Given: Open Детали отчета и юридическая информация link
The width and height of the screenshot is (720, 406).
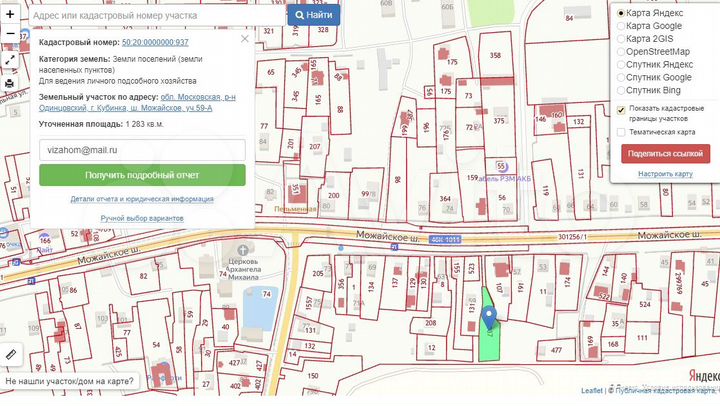Looking at the screenshot, I should tap(142, 199).
